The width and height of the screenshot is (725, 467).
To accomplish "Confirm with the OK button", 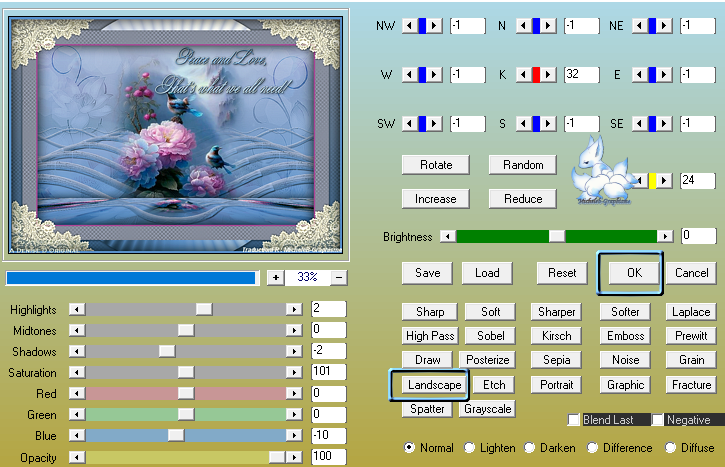I will pos(634,273).
